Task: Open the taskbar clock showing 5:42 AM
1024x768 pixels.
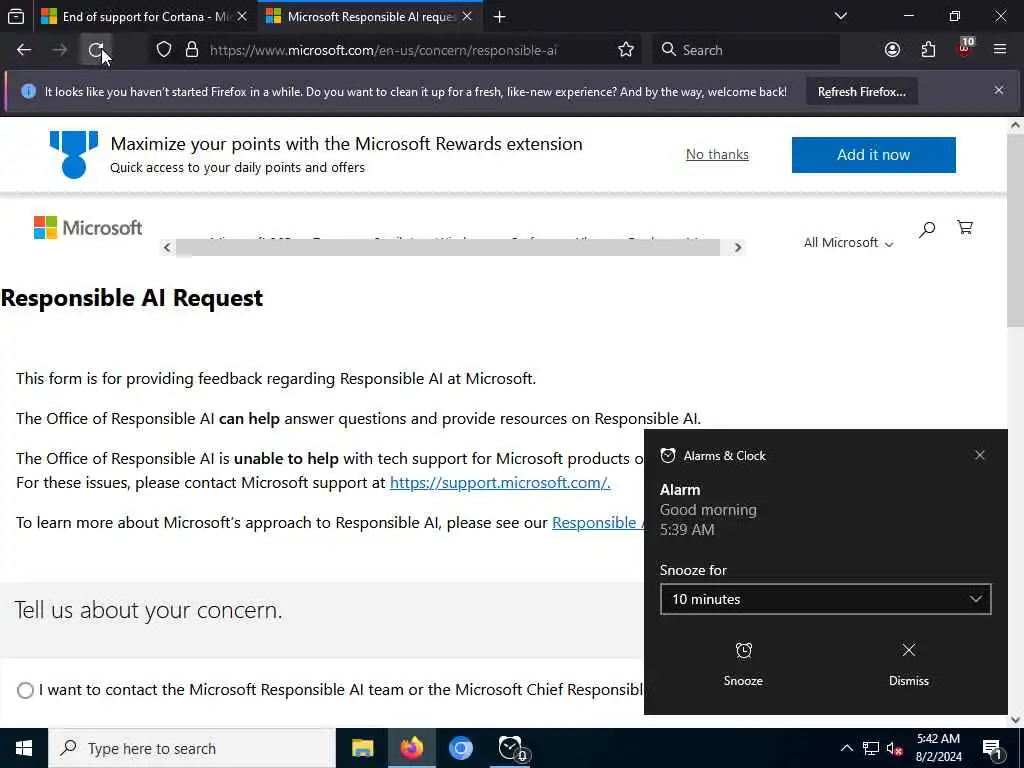Action: point(938,748)
